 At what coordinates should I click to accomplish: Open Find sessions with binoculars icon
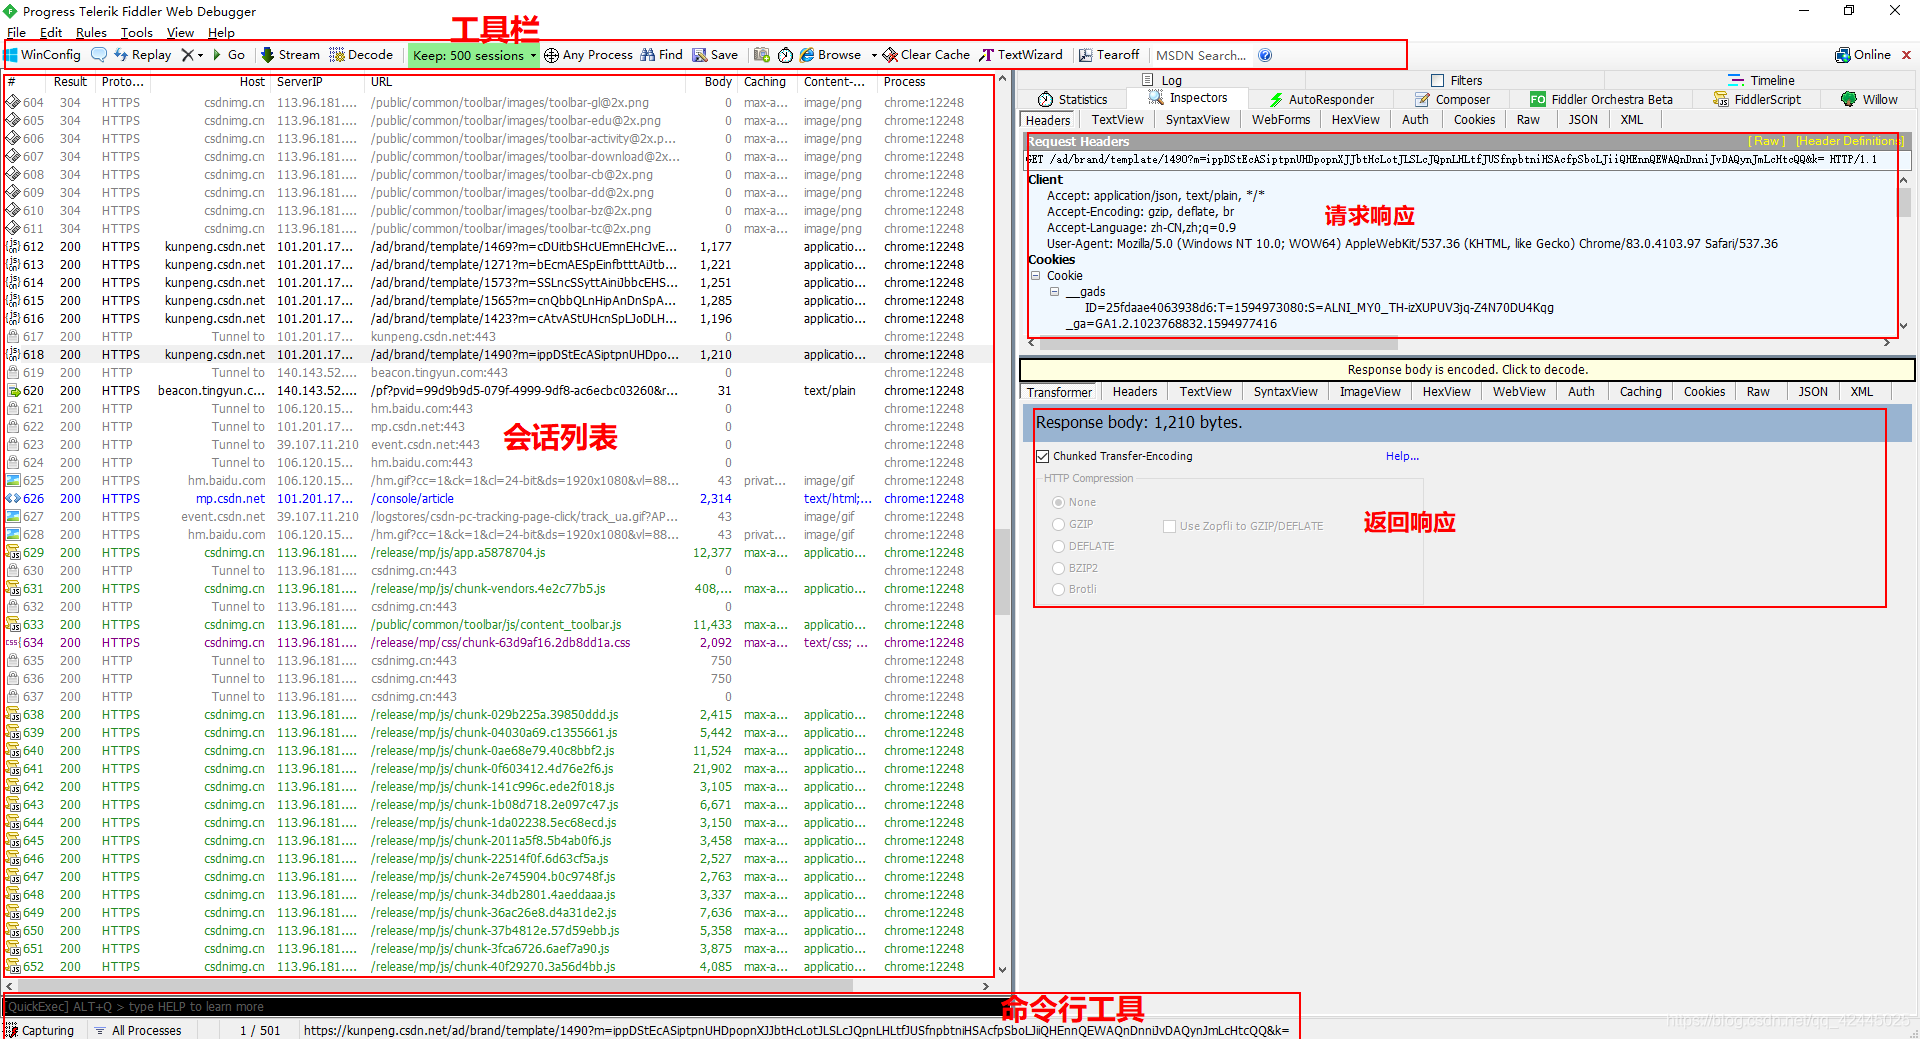(662, 55)
